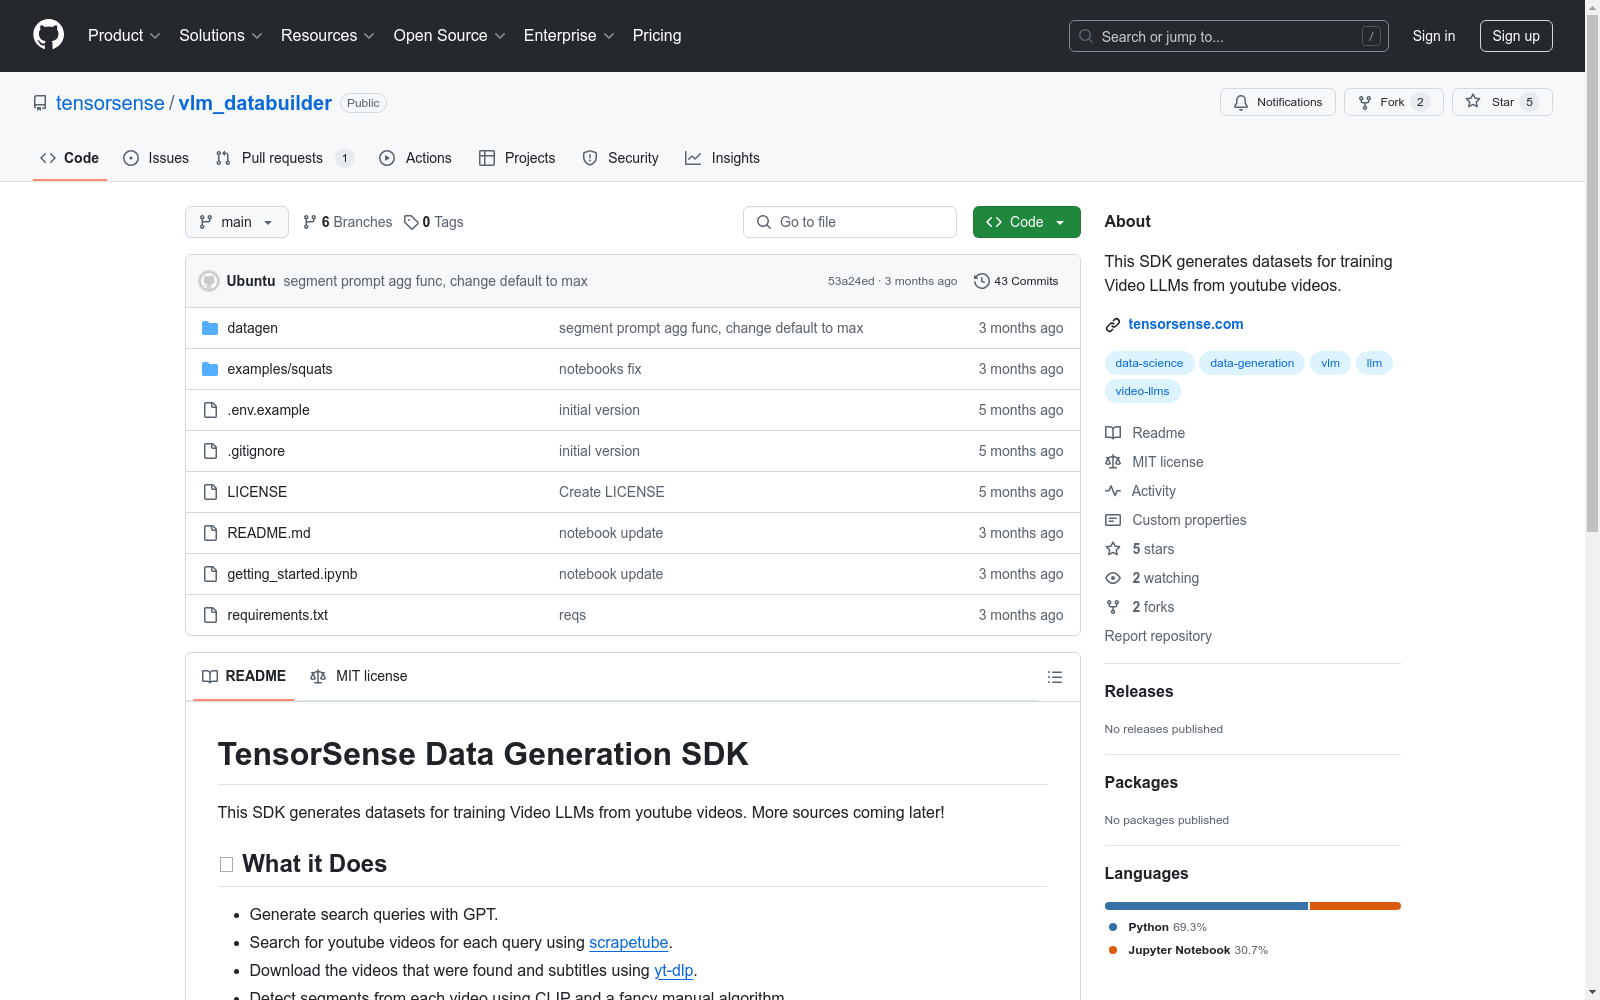Open the Issues tab
1600x1000 pixels.
tap(156, 158)
